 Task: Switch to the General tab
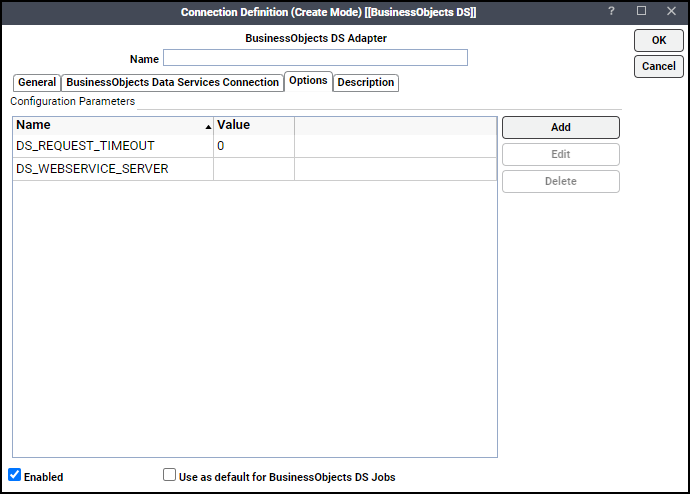37,82
